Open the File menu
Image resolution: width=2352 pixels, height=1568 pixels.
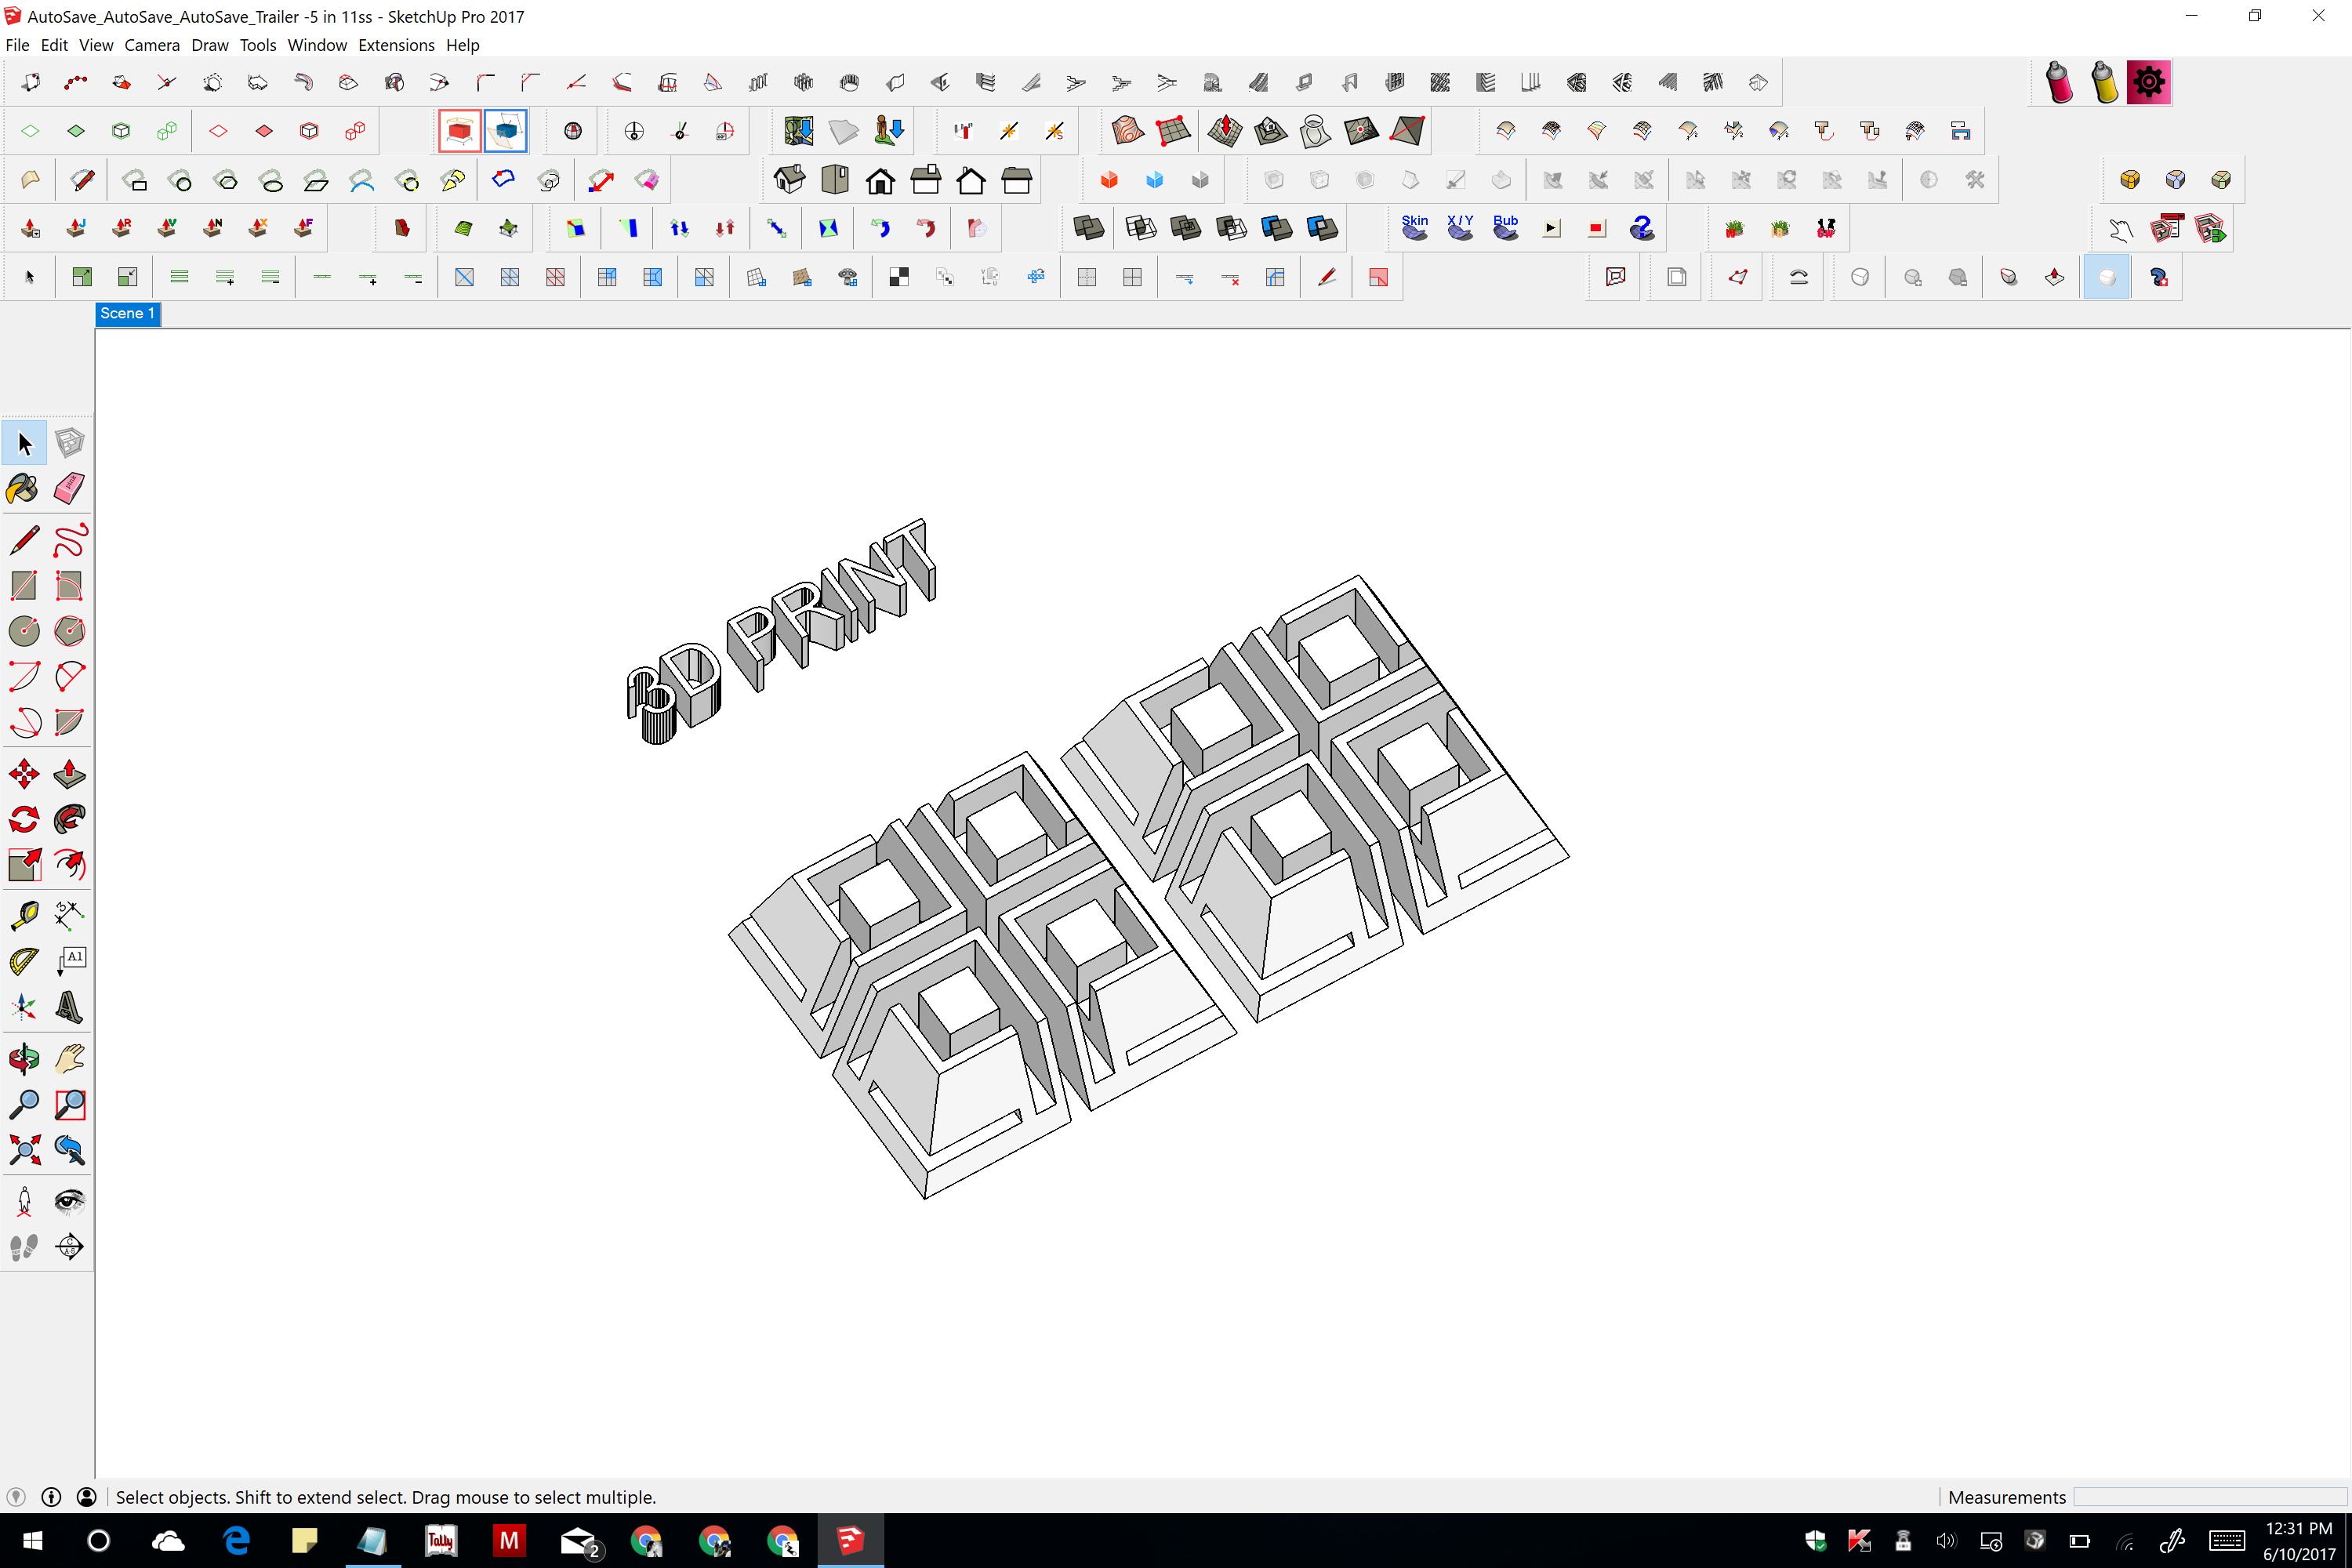(x=17, y=45)
